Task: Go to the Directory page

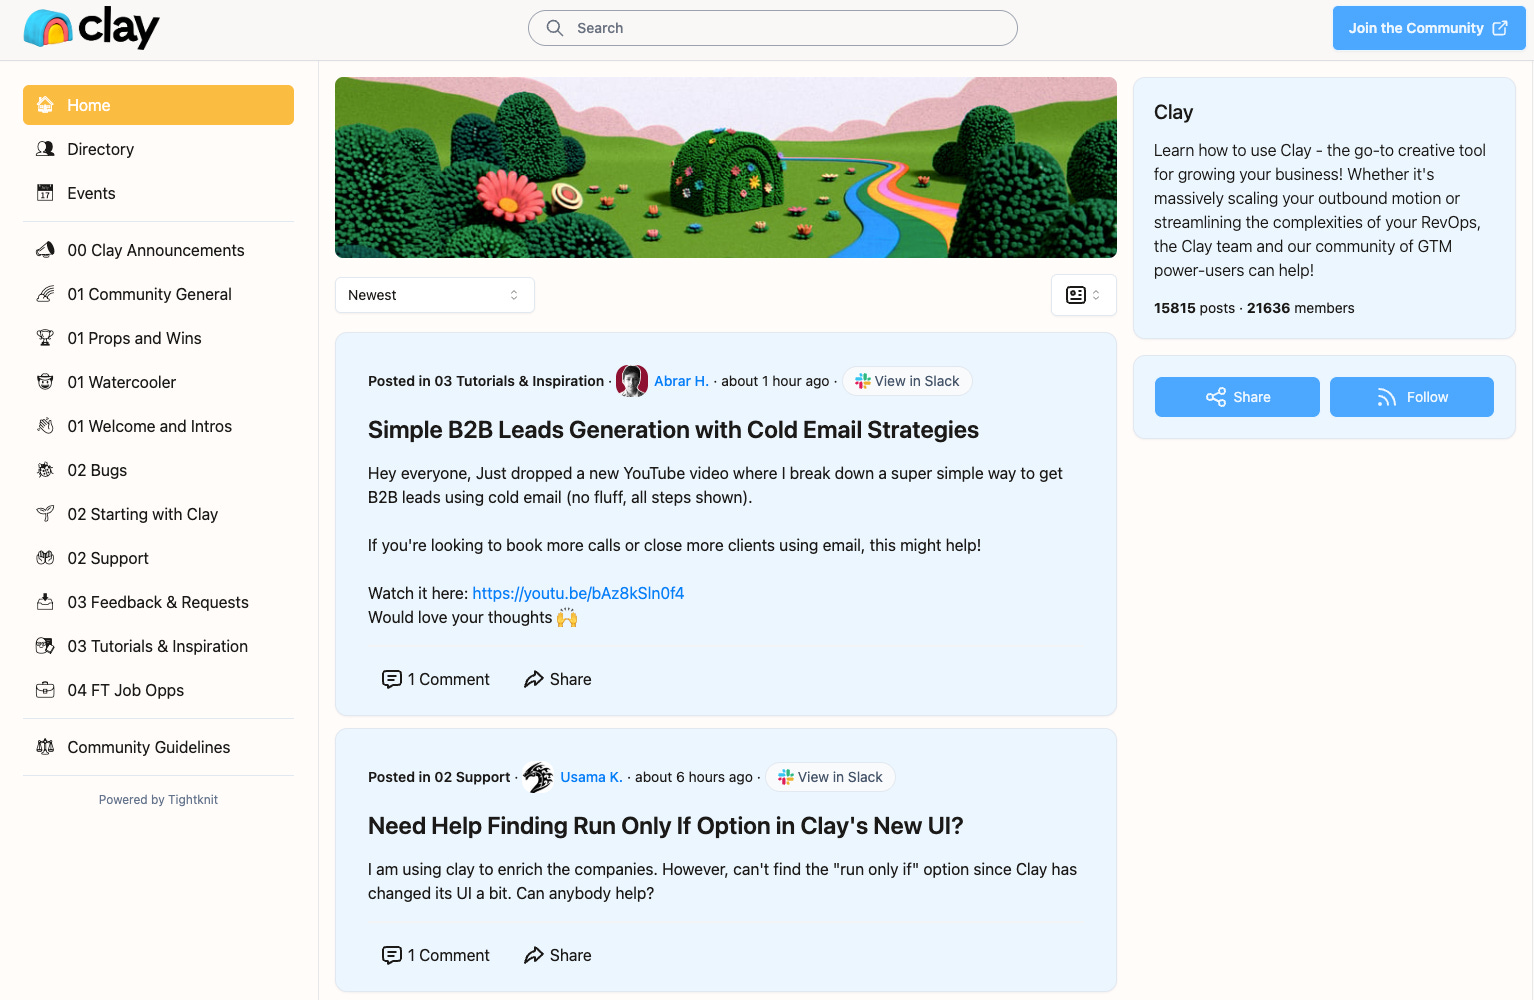Action: 158,149
